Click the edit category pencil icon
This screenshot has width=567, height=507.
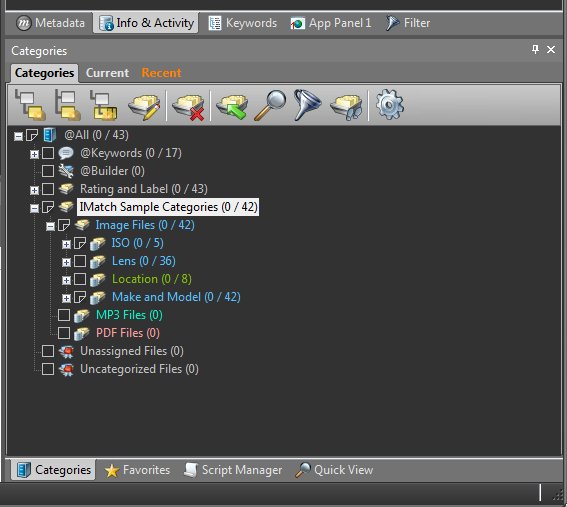[144, 106]
